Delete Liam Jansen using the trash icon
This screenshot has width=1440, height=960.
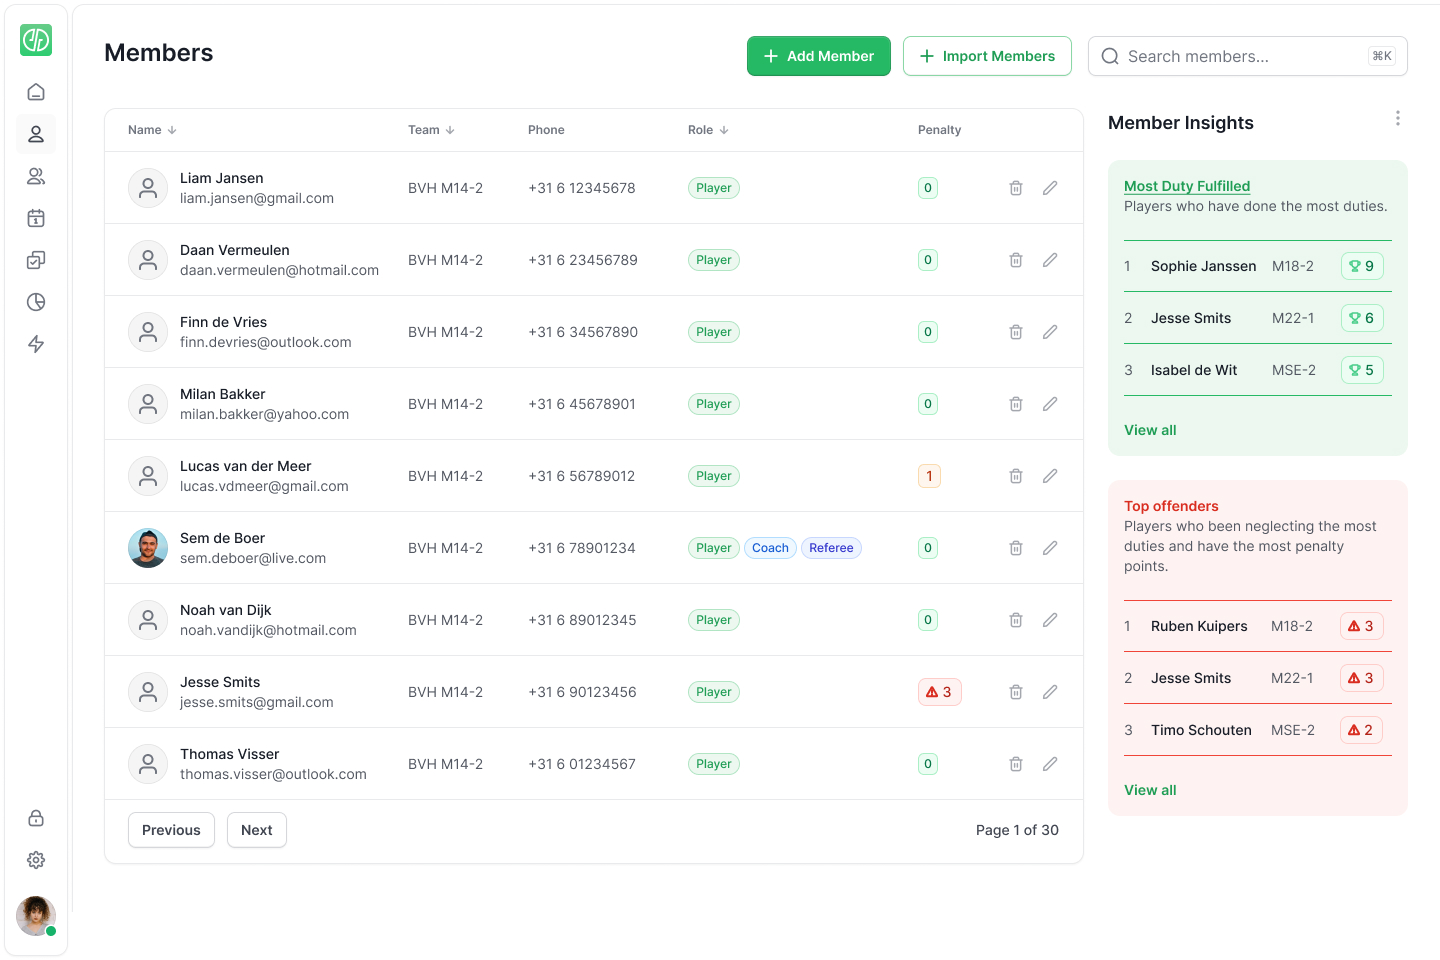coord(1016,188)
